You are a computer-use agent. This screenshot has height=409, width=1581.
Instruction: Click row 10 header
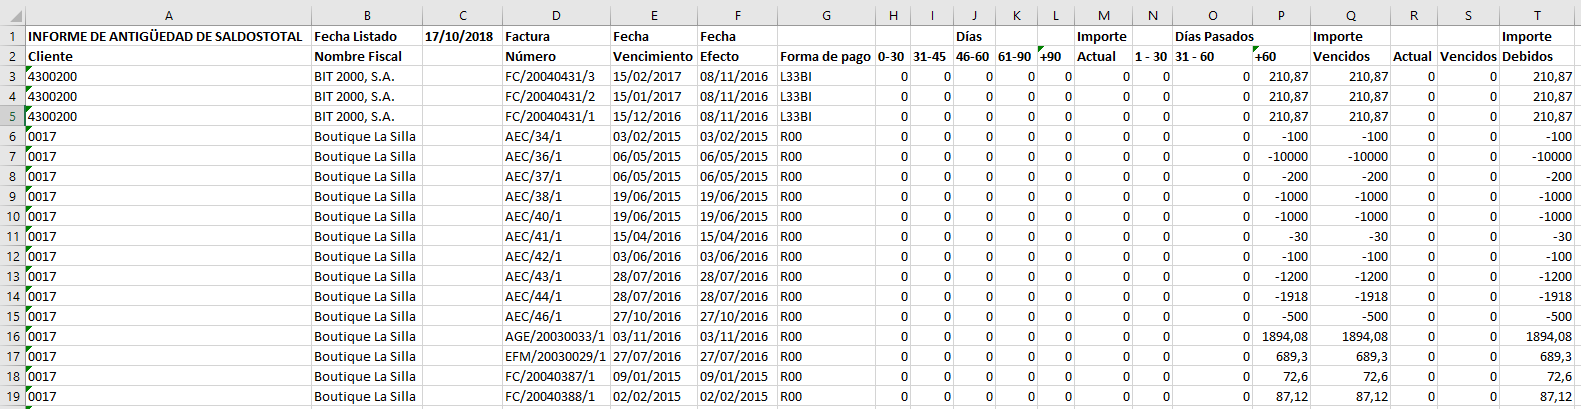pyautogui.click(x=13, y=216)
